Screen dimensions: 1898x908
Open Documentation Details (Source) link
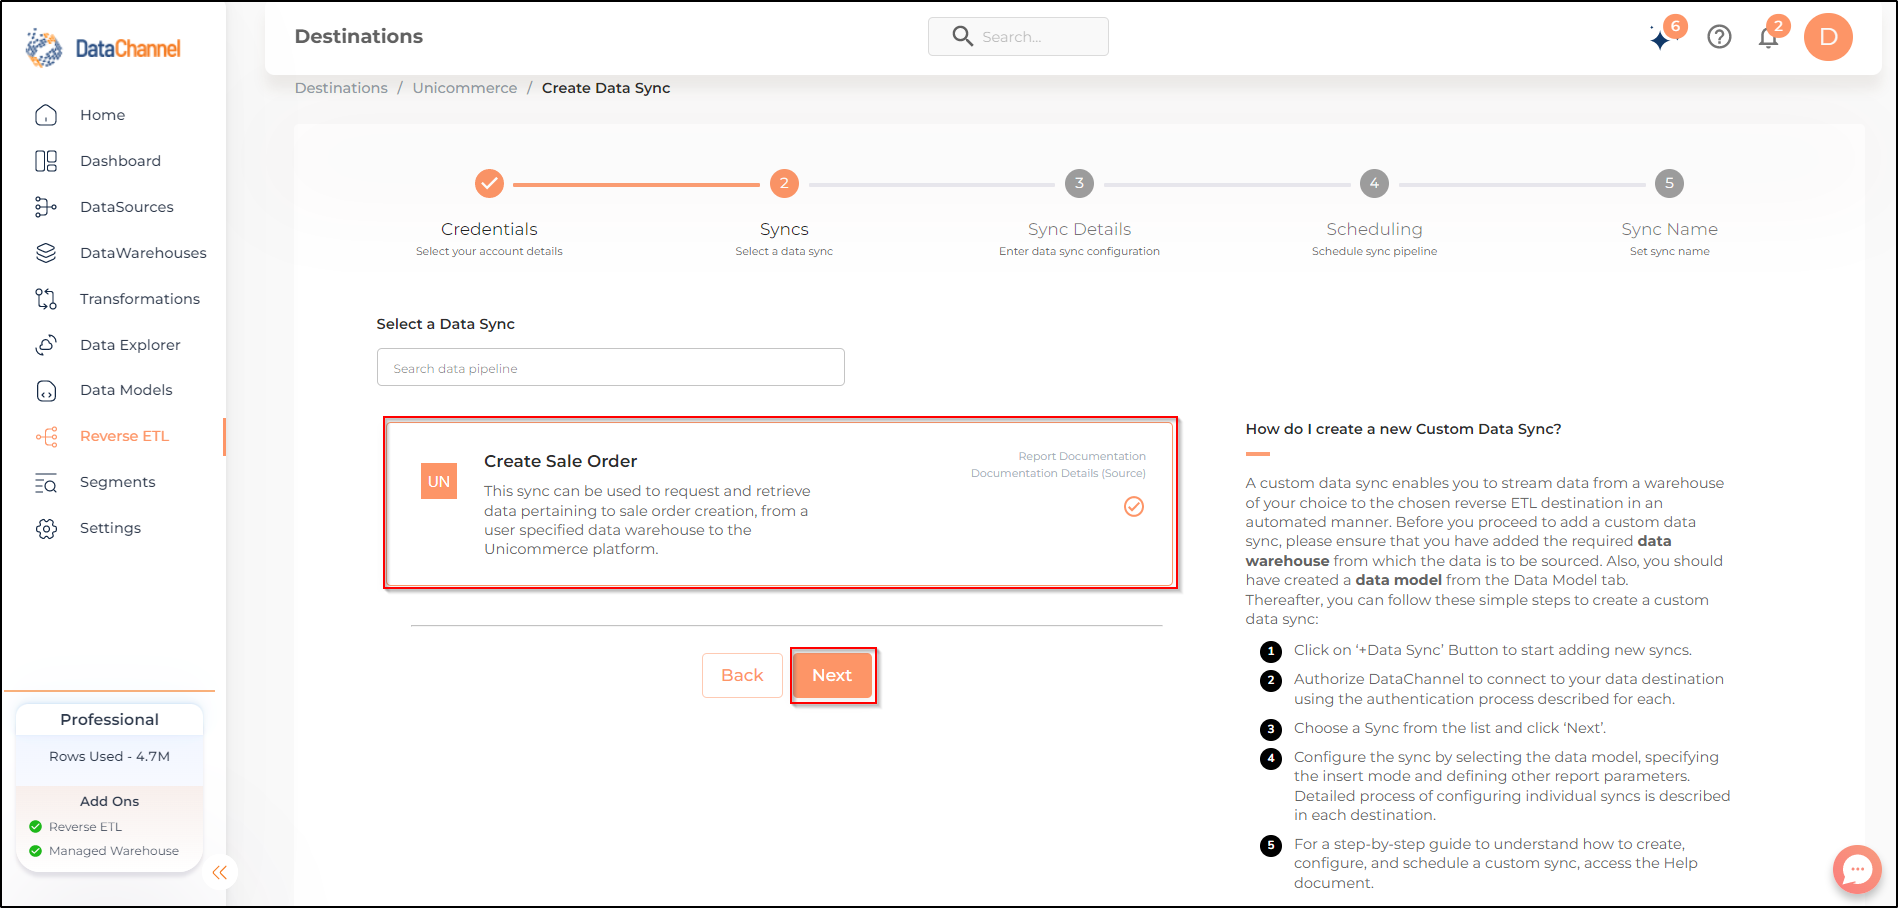pos(1058,473)
